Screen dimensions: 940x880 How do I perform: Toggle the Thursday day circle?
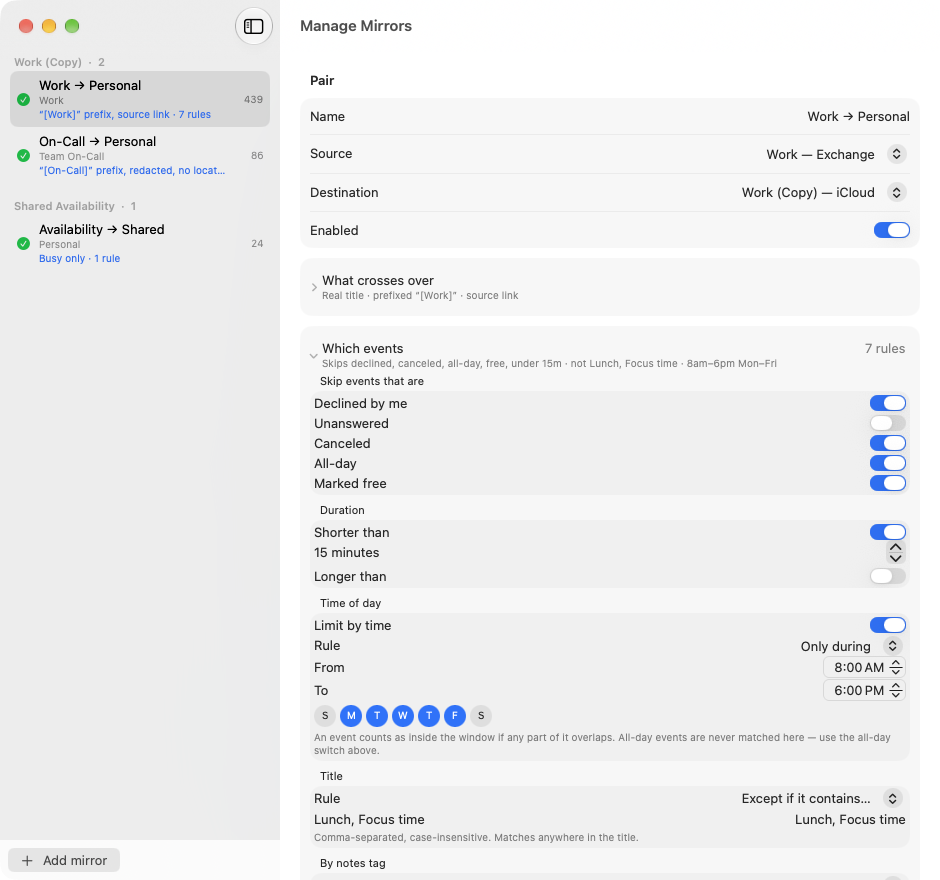click(429, 715)
